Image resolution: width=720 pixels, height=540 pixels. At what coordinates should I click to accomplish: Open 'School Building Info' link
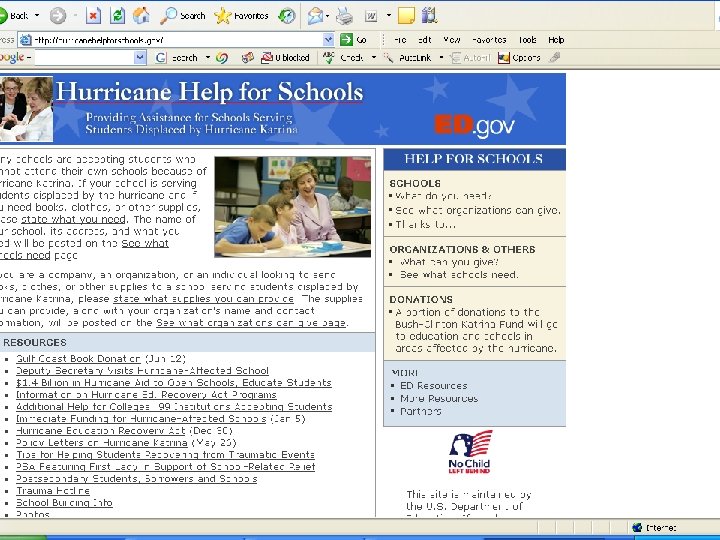64,503
